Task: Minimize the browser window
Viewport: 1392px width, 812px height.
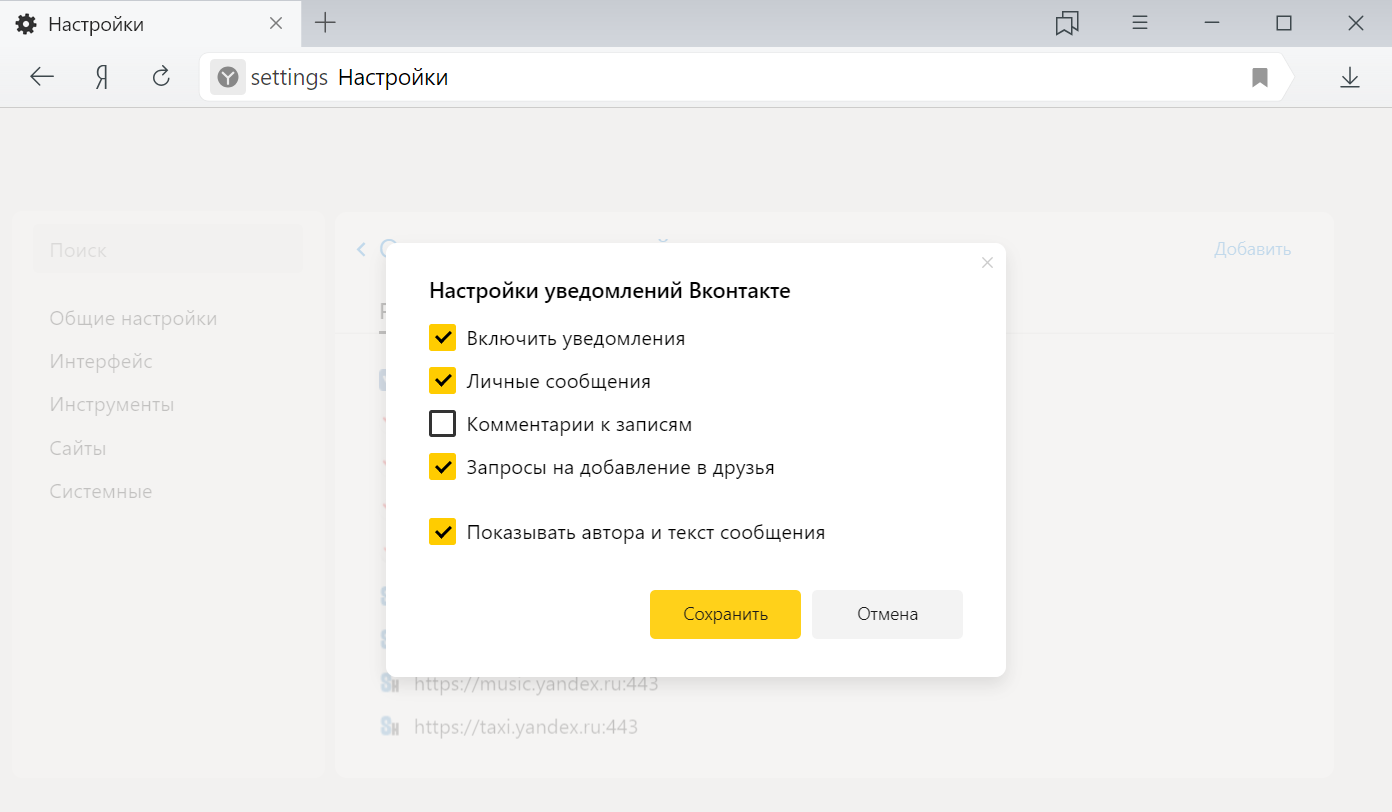Action: [1212, 23]
